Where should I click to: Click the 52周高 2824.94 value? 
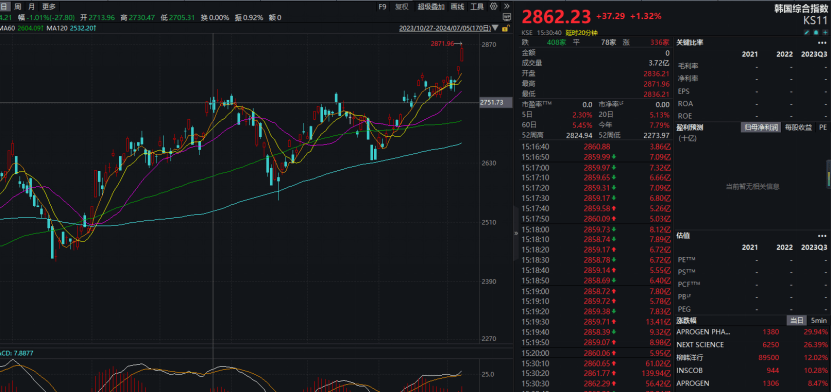tap(579, 136)
